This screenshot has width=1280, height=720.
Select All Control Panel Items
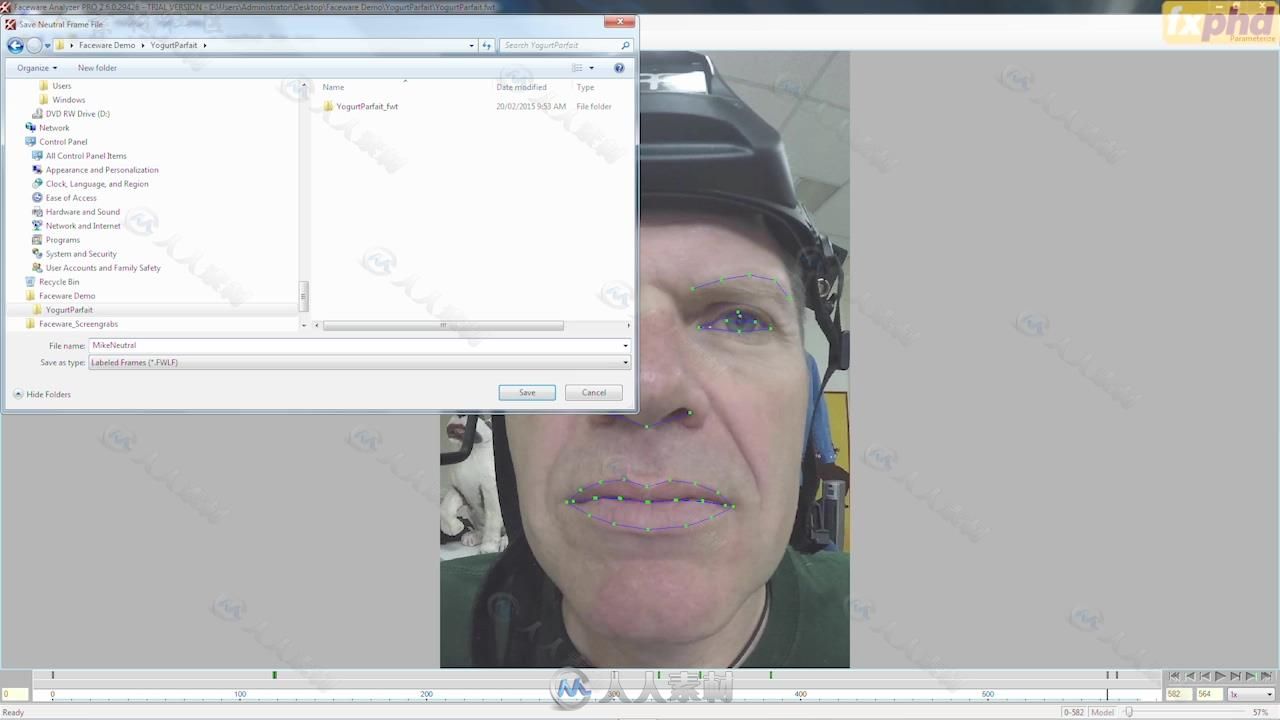point(86,156)
